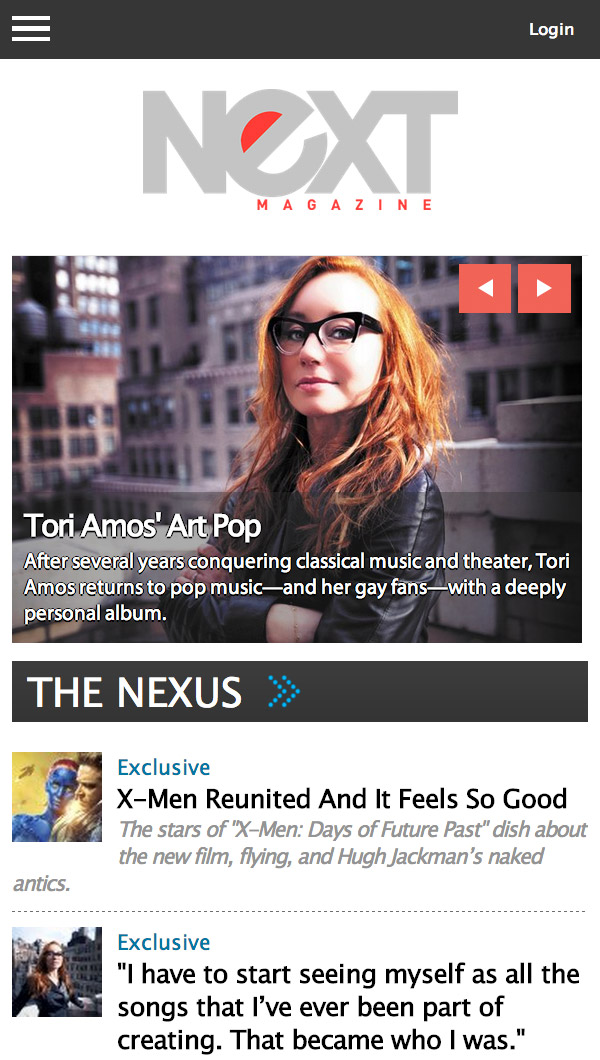Click the Exclusive tag above Tori quote
Viewport: 600px width, 1060px height.
click(164, 942)
